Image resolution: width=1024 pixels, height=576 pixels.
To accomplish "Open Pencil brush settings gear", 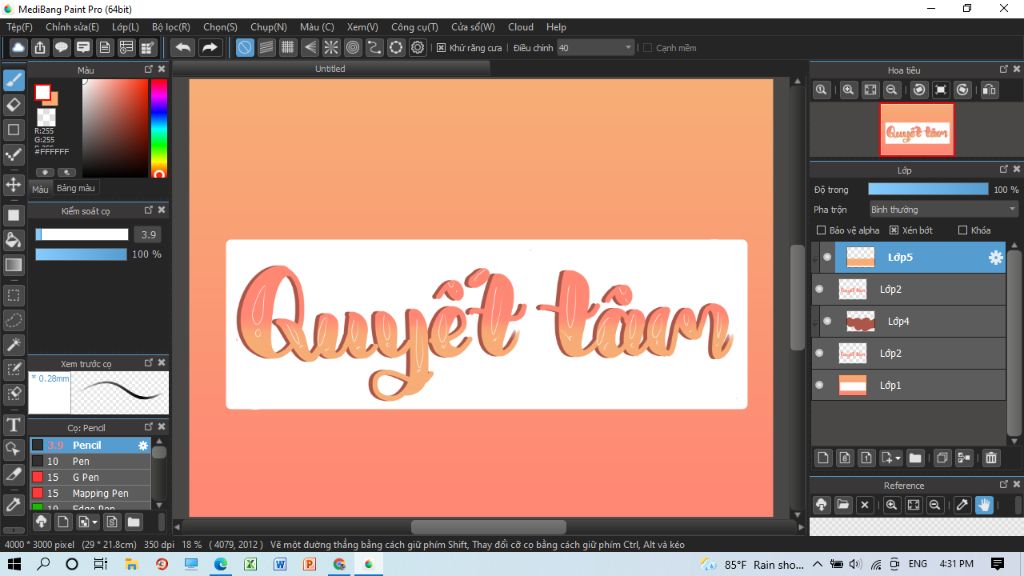I will click(x=142, y=445).
